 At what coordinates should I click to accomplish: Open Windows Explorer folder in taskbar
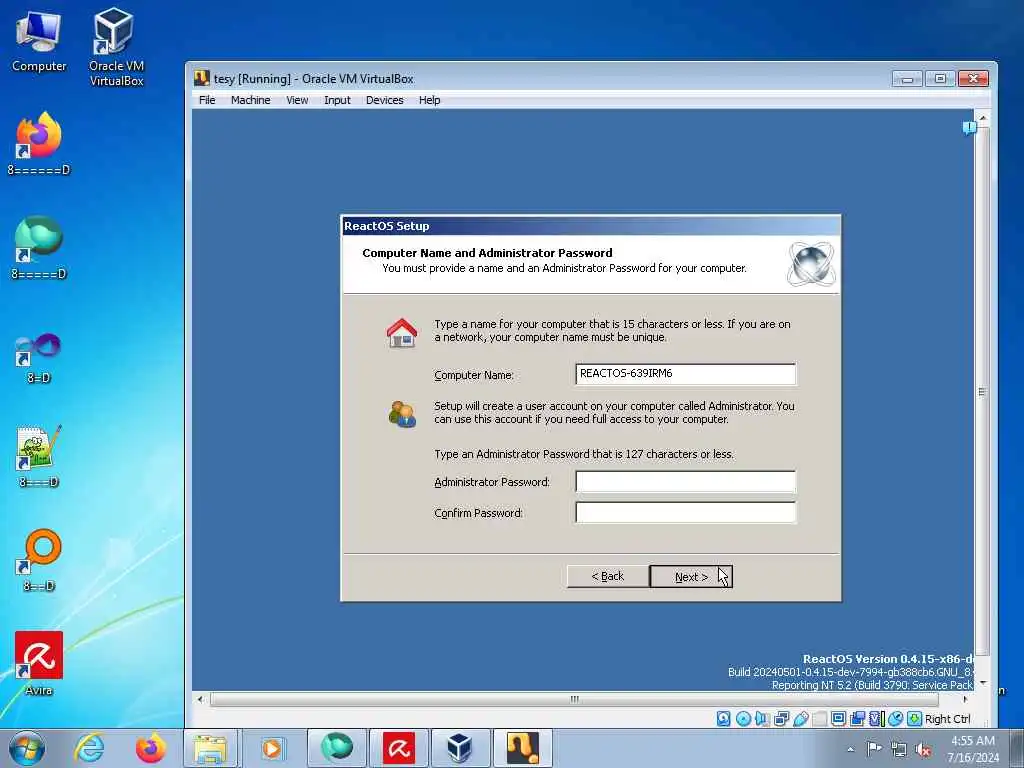pos(211,748)
